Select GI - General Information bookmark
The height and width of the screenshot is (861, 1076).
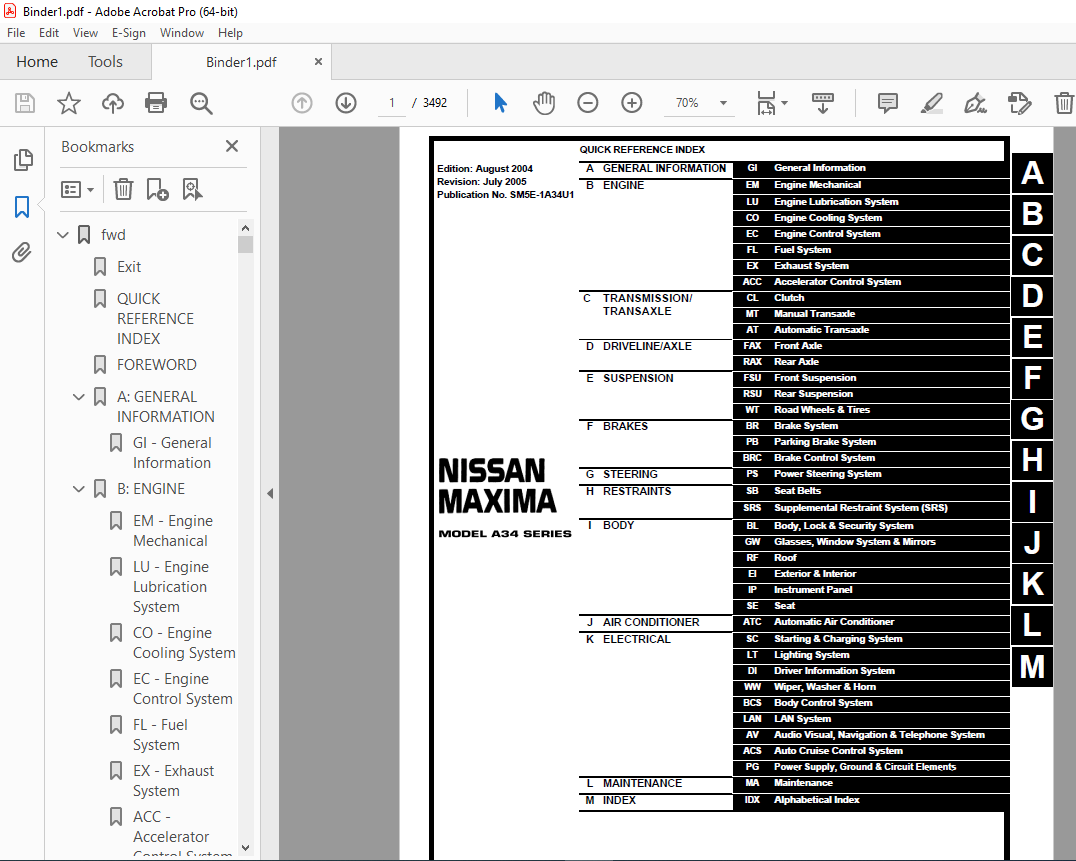[x=172, y=453]
